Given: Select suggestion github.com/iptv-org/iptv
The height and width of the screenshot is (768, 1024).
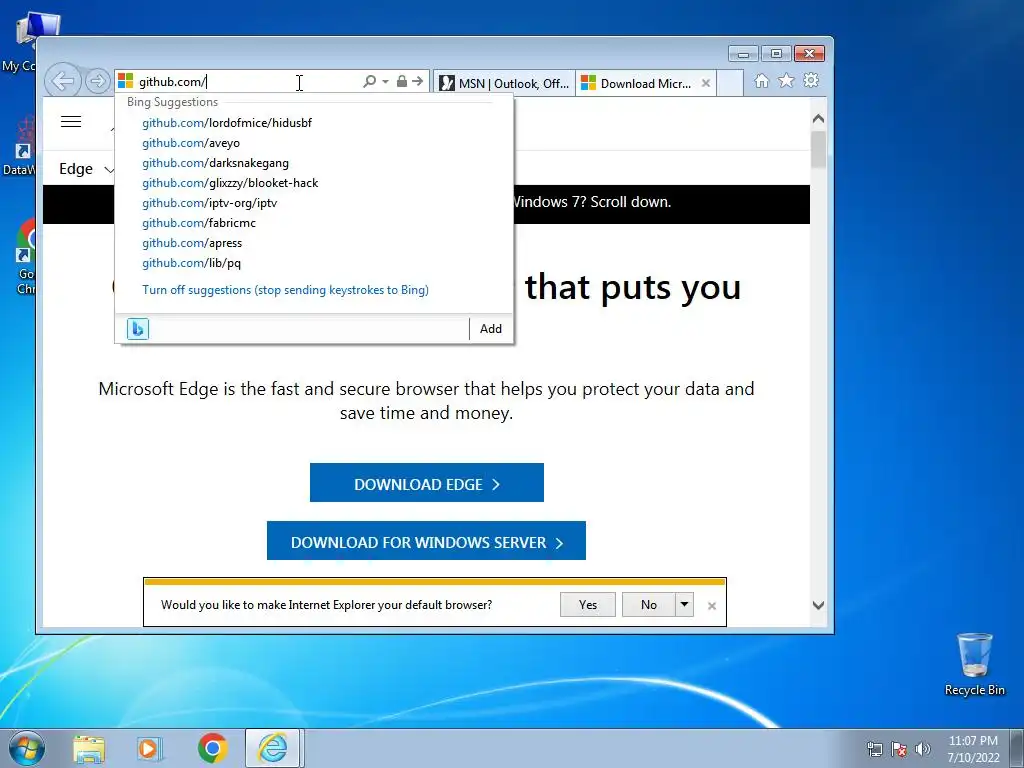Looking at the screenshot, I should pyautogui.click(x=210, y=203).
